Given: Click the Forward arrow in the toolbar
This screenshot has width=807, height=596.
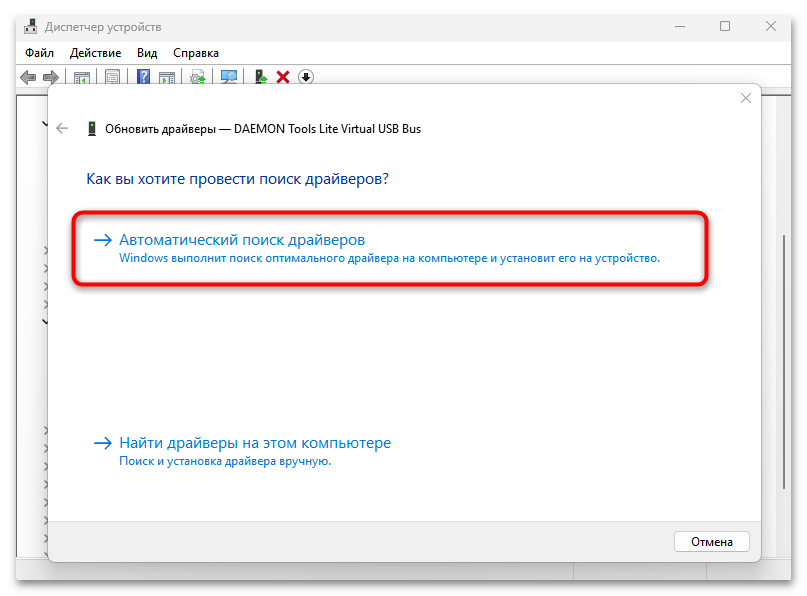Looking at the screenshot, I should coord(49,77).
